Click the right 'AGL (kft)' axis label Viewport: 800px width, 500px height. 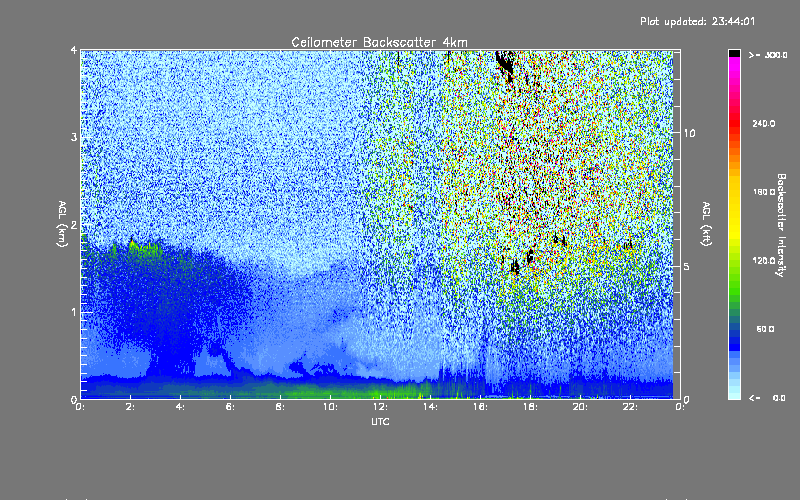(706, 224)
